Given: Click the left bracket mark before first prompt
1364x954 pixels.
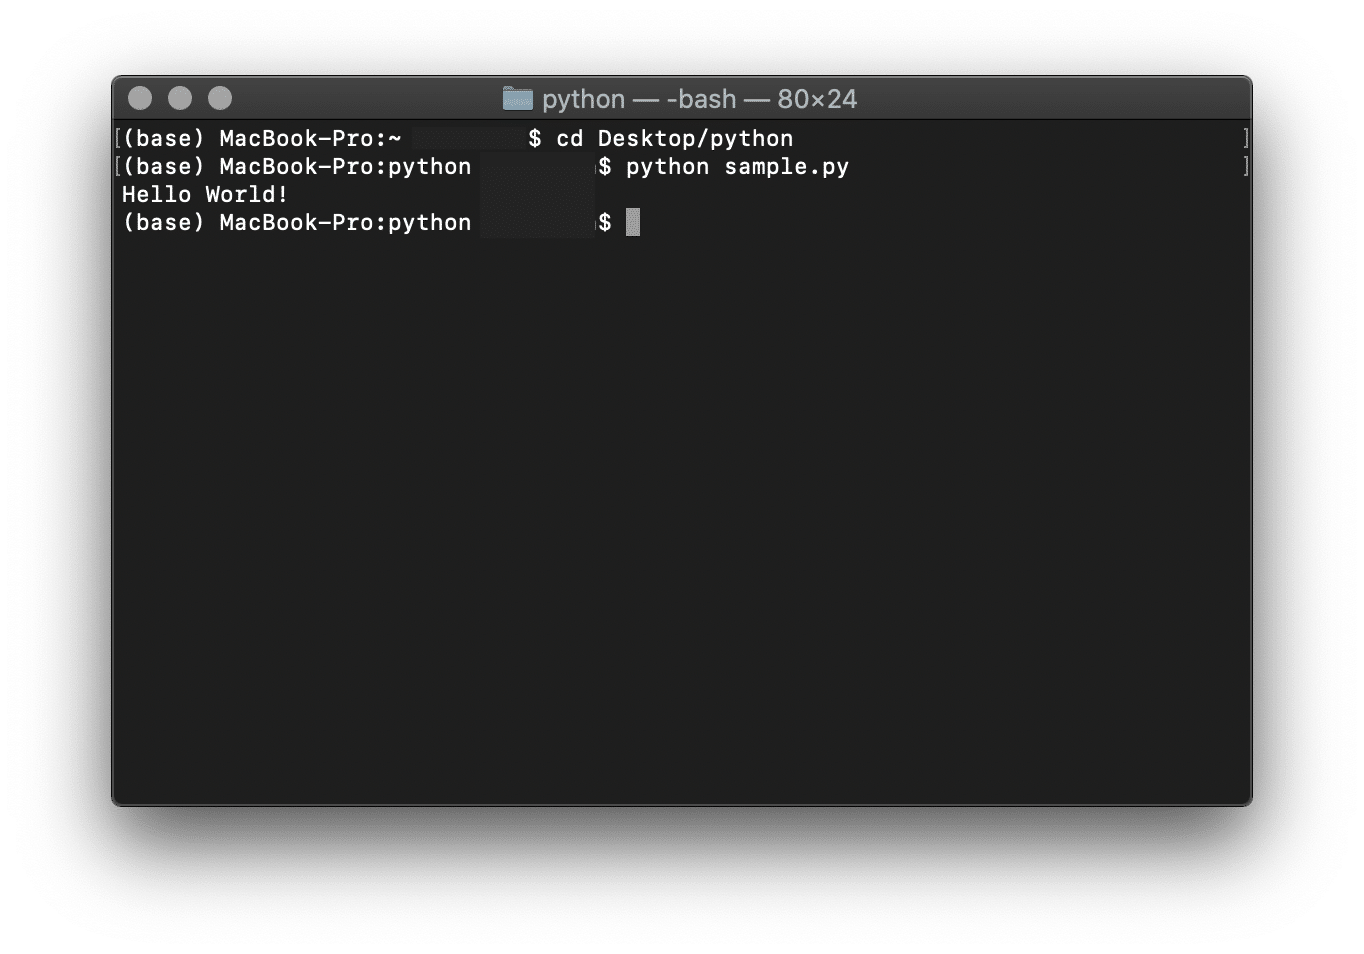Looking at the screenshot, I should (x=118, y=138).
